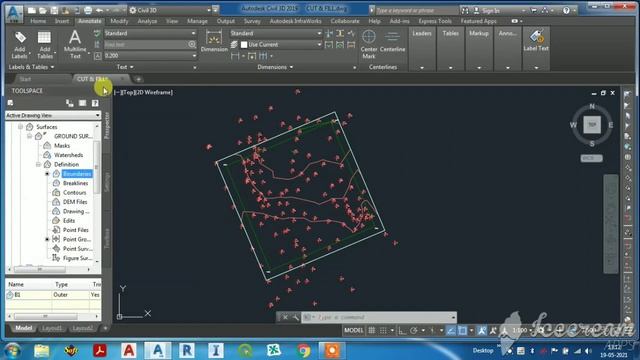This screenshot has width=640, height=360.
Task: Switch to the Layout1 tab
Action: tap(52, 328)
